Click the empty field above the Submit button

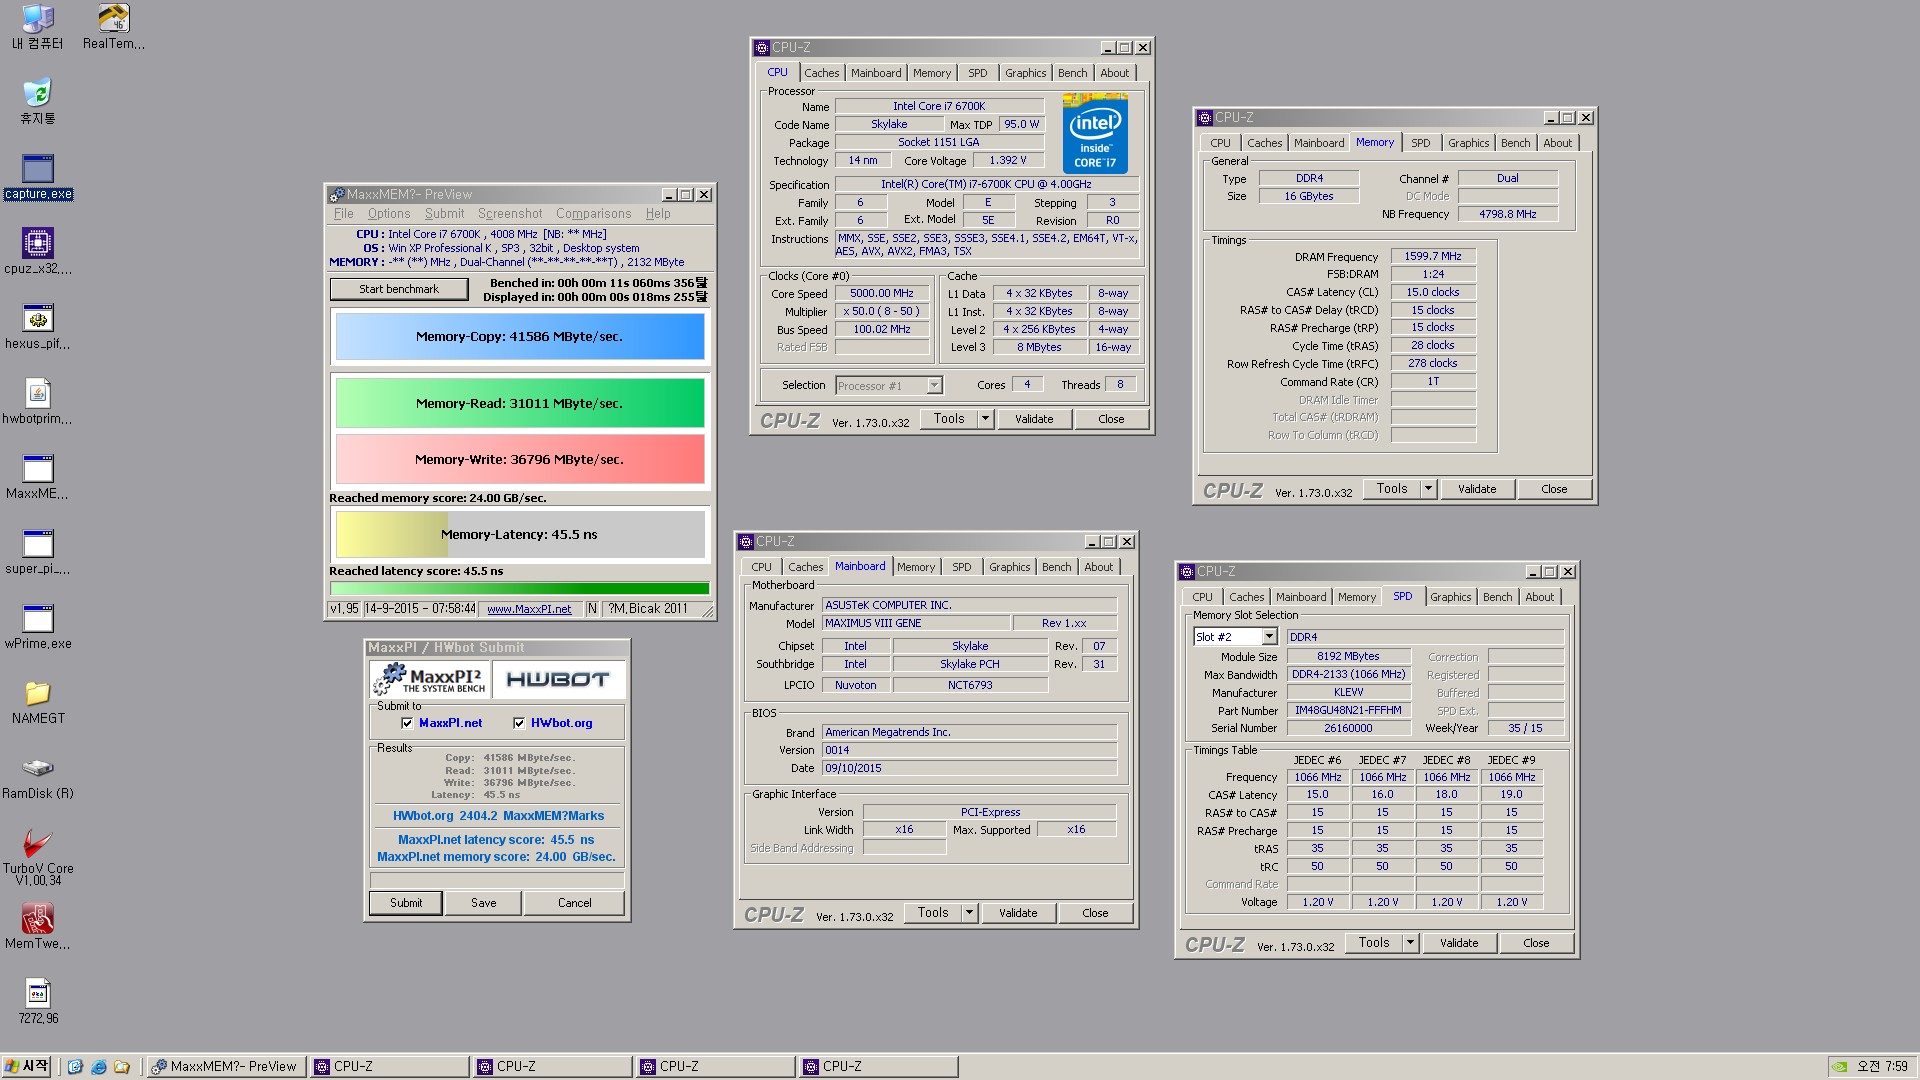pos(497,880)
